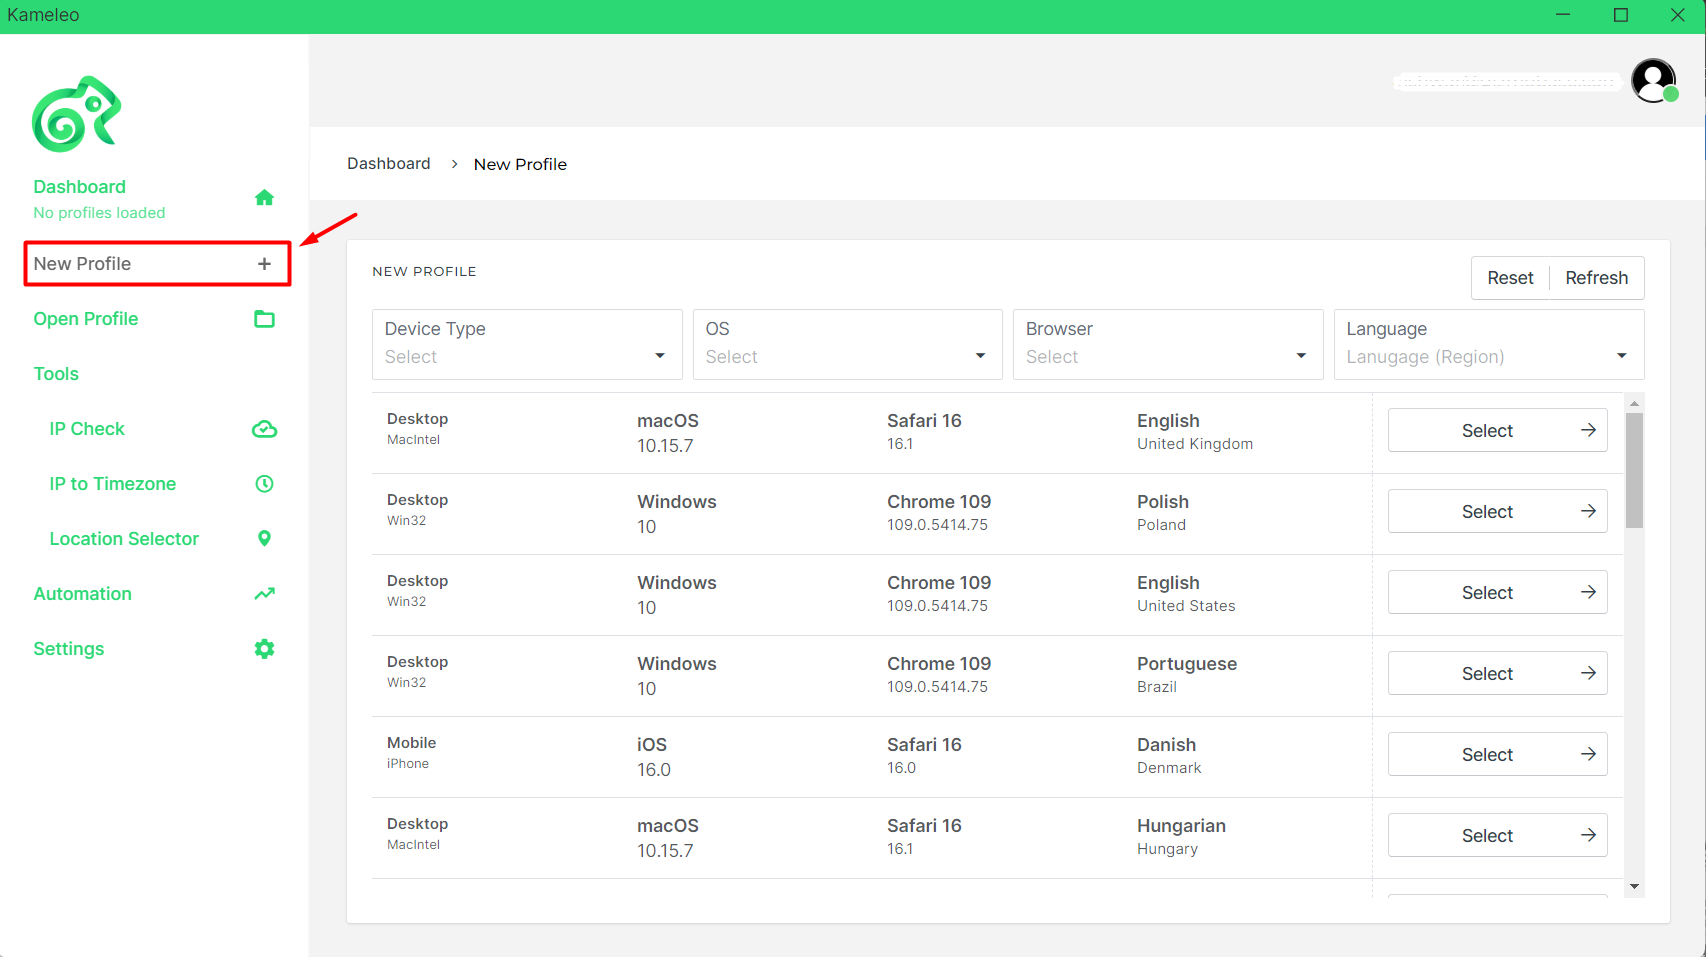The height and width of the screenshot is (957, 1706).
Task: Open the Device Type dropdown
Action: pyautogui.click(x=527, y=344)
